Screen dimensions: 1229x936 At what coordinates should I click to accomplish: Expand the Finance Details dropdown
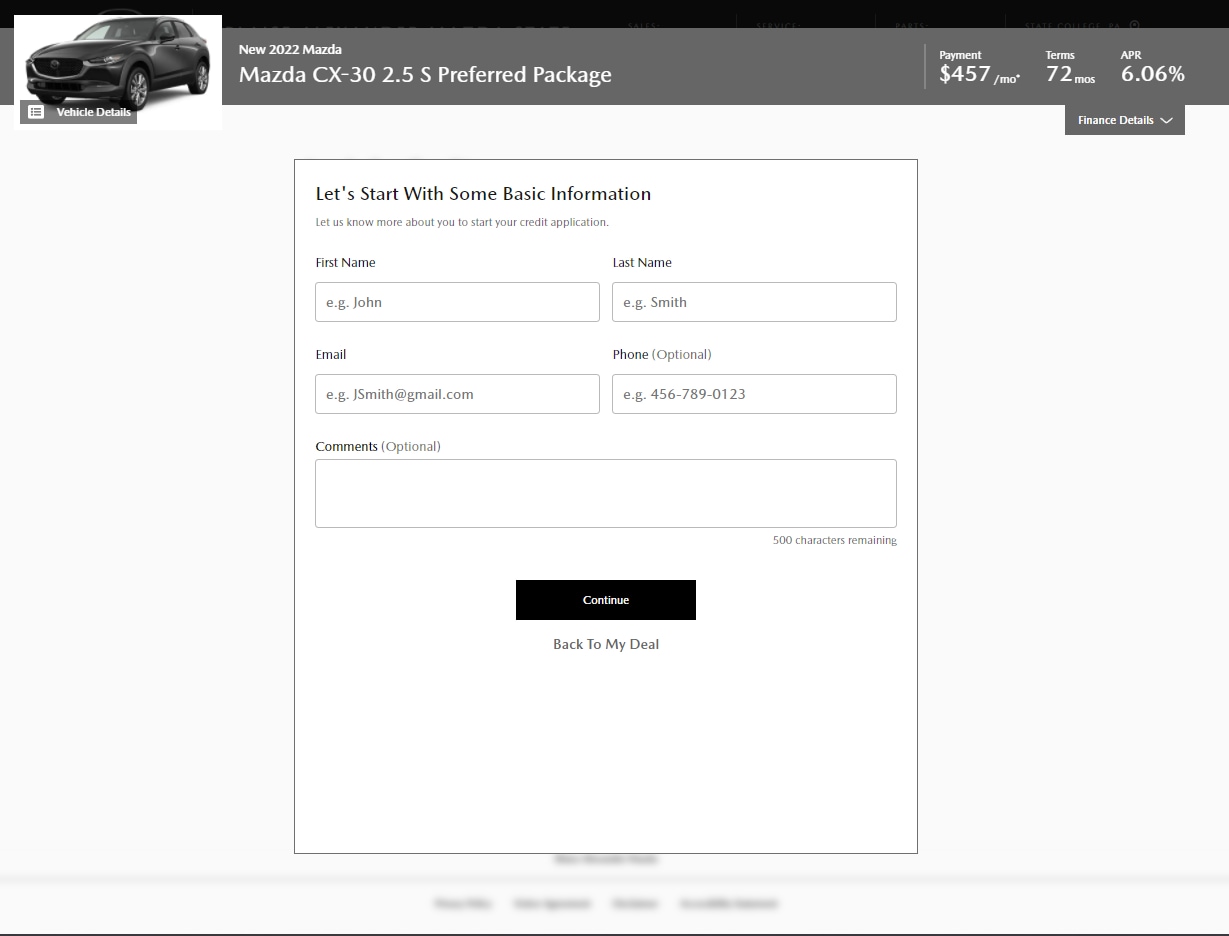[1125, 120]
